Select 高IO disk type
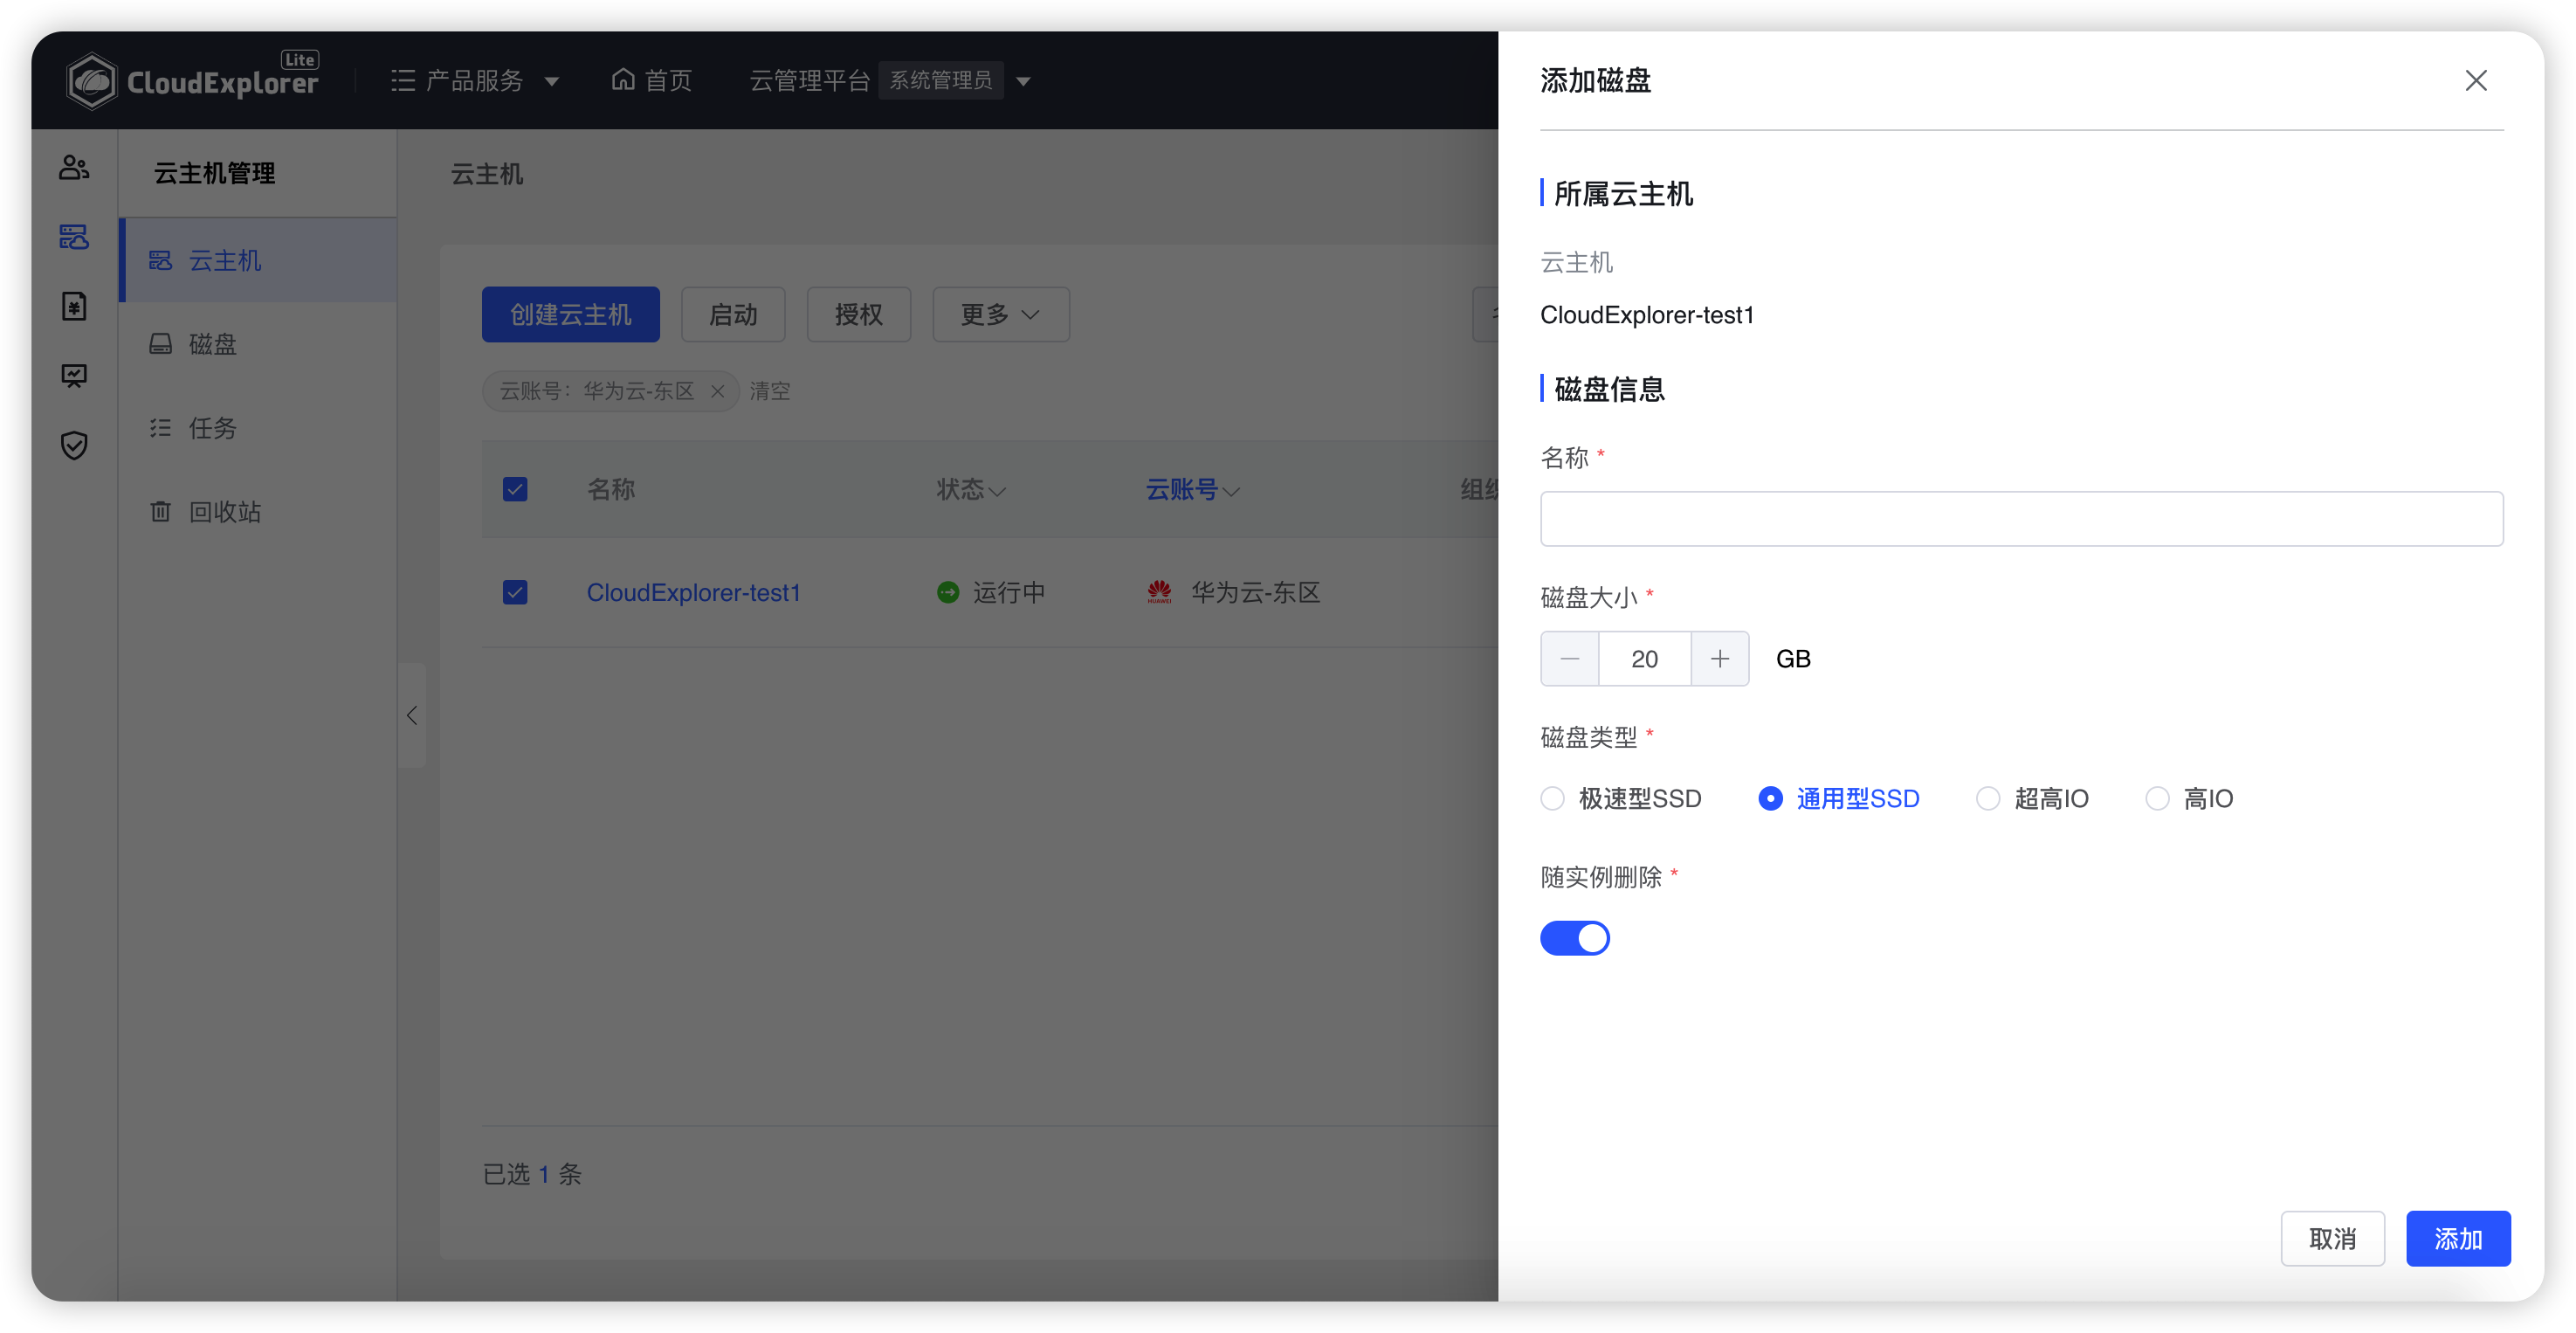 (2189, 798)
